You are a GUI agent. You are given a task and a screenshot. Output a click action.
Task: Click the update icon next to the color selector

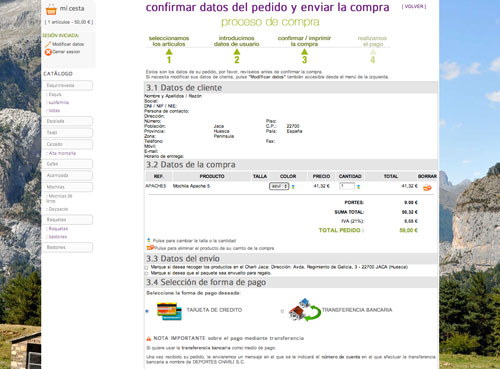293,187
